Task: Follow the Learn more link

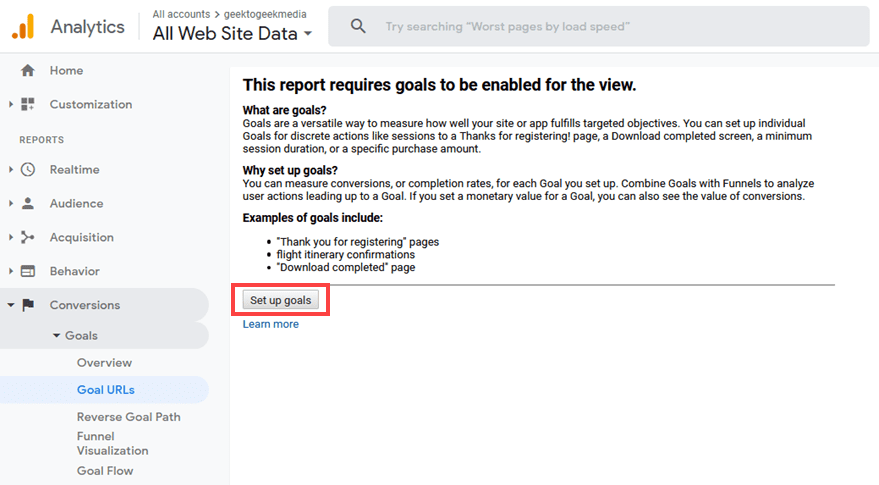Action: [270, 324]
